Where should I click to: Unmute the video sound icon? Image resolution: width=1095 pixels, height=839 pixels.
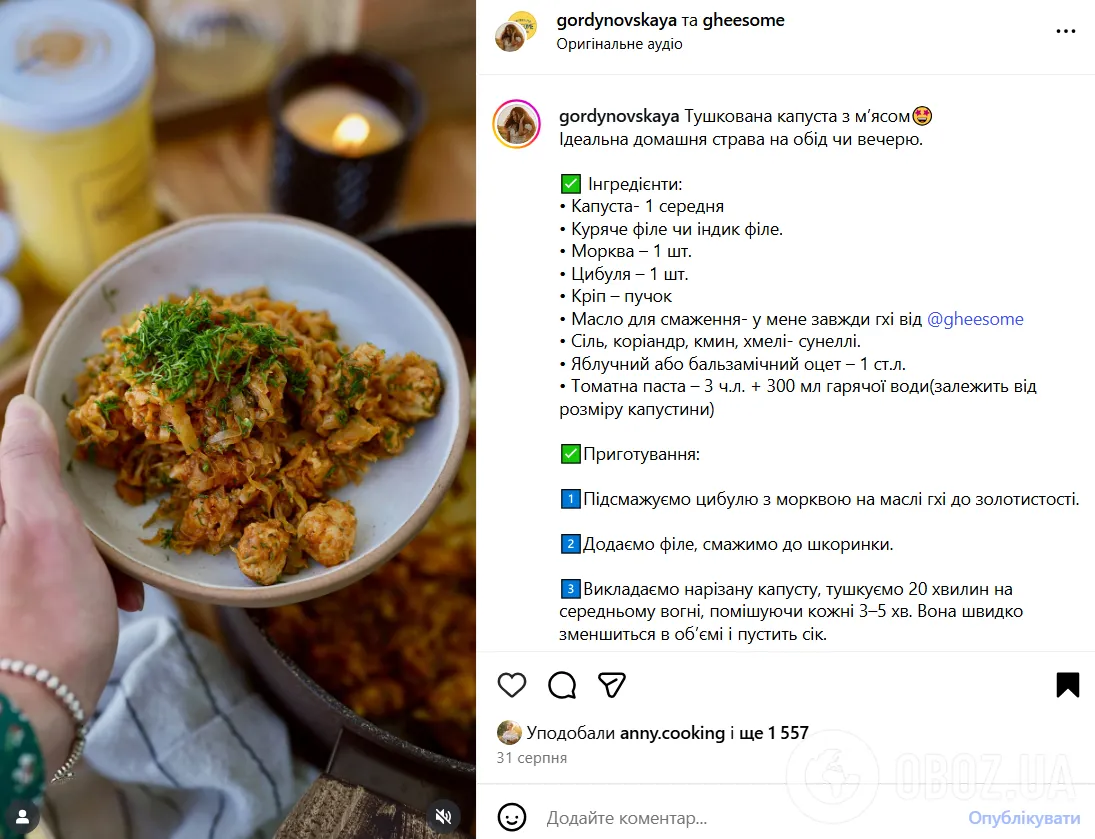[x=443, y=815]
